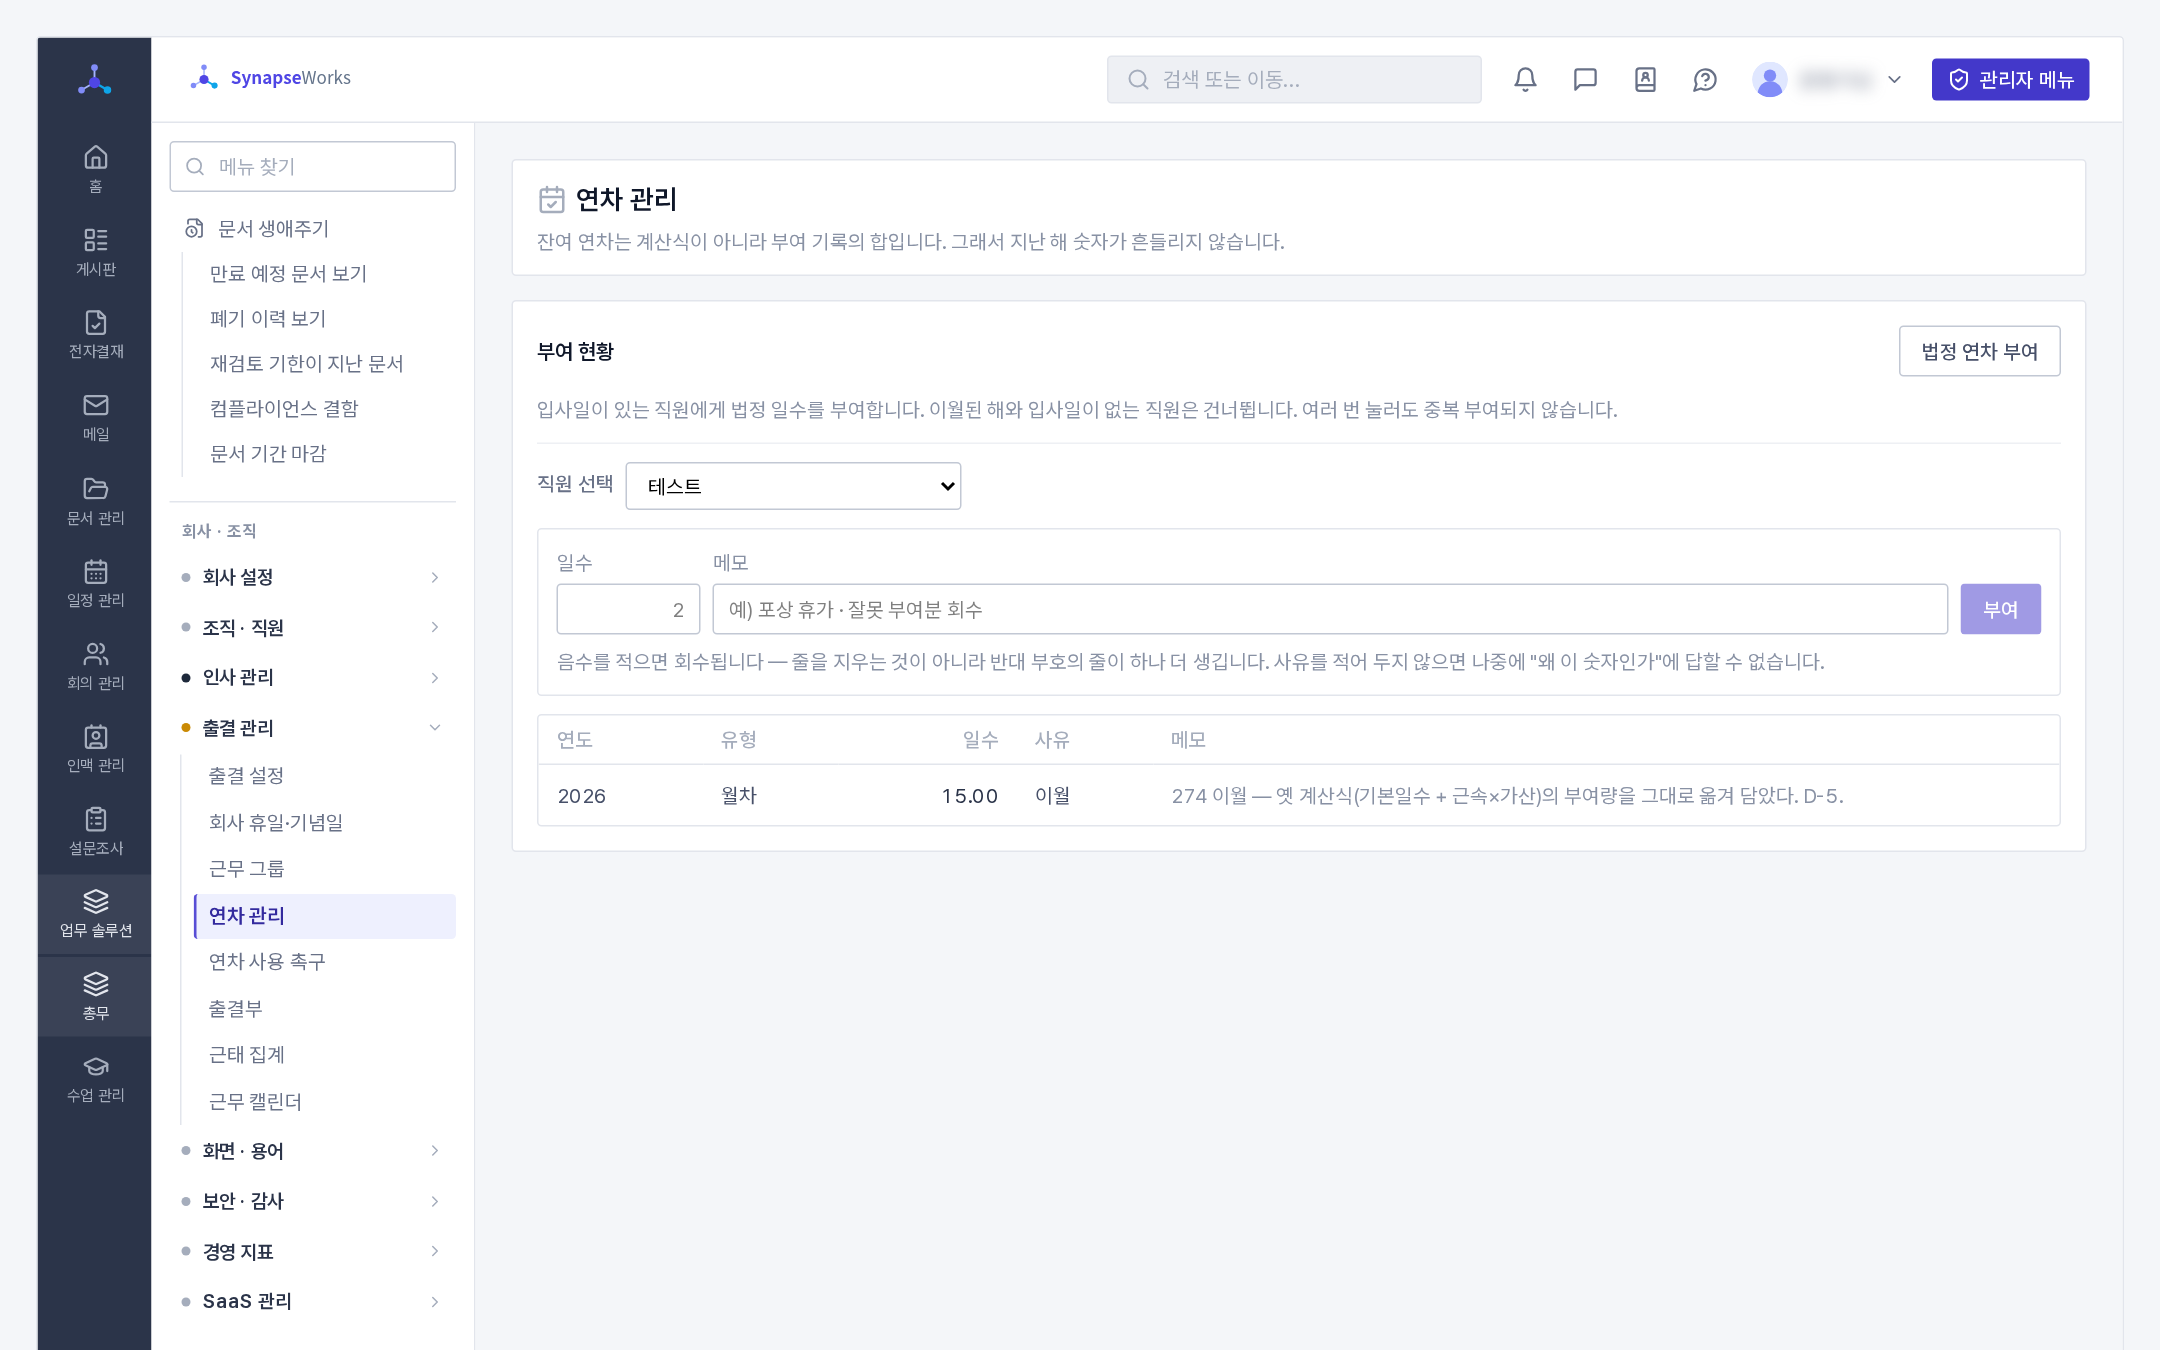
Task: Expand the 화면 · 용어 group
Action: pos(313,1151)
